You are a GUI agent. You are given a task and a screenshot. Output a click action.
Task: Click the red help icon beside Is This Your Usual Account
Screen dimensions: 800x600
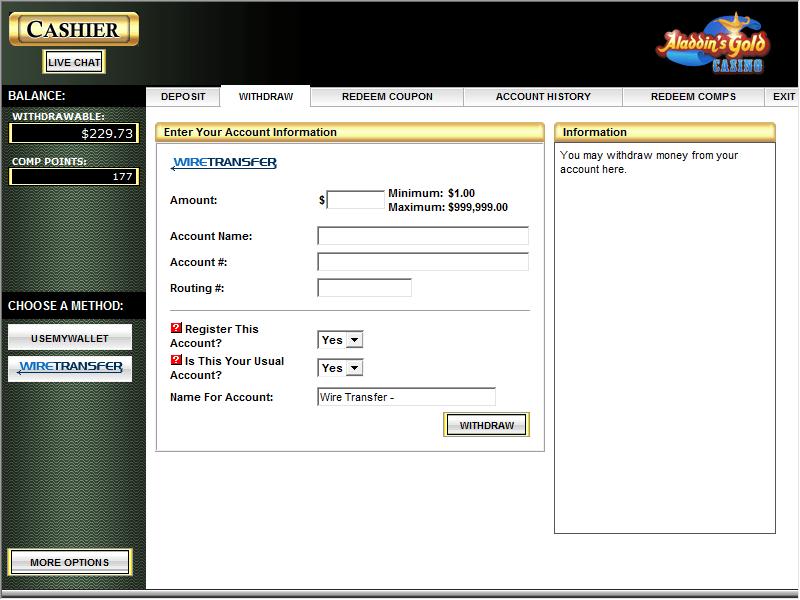click(176, 360)
